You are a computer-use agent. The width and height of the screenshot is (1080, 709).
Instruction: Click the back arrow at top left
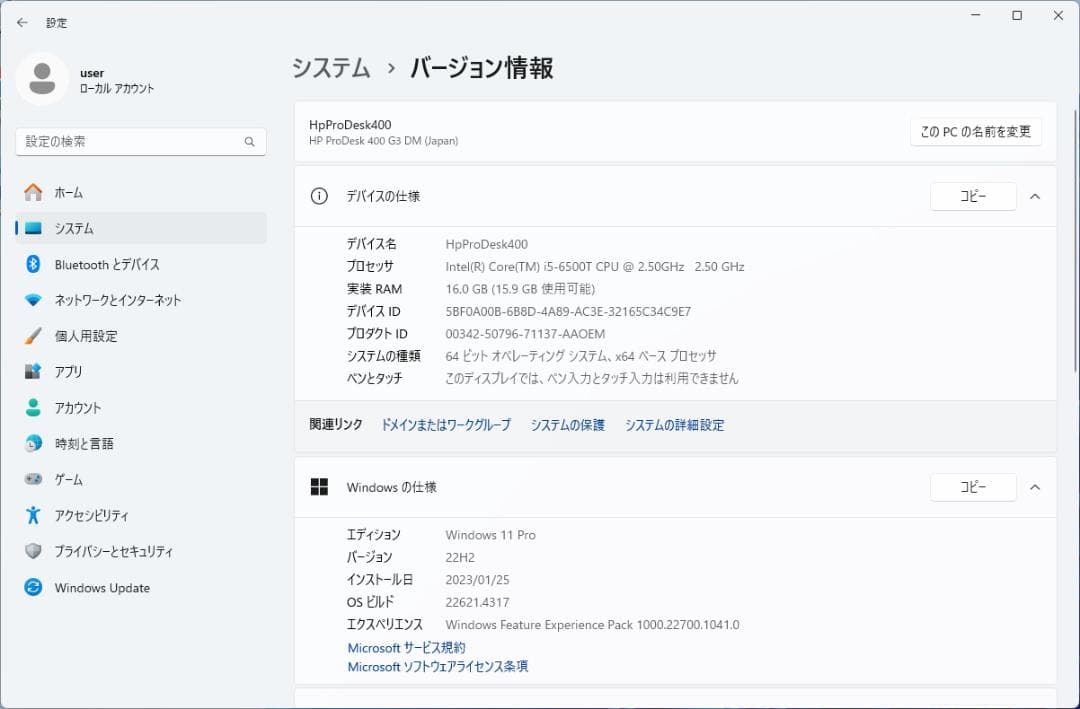coord(21,22)
